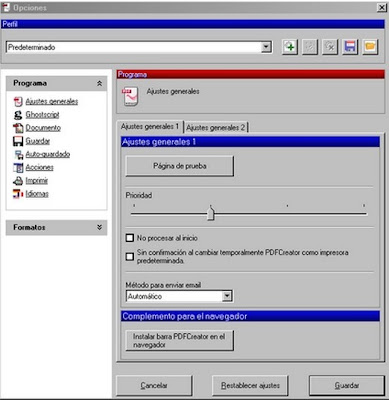
Task: Switch to the Ajustes generales 2 tab
Action: (x=216, y=127)
